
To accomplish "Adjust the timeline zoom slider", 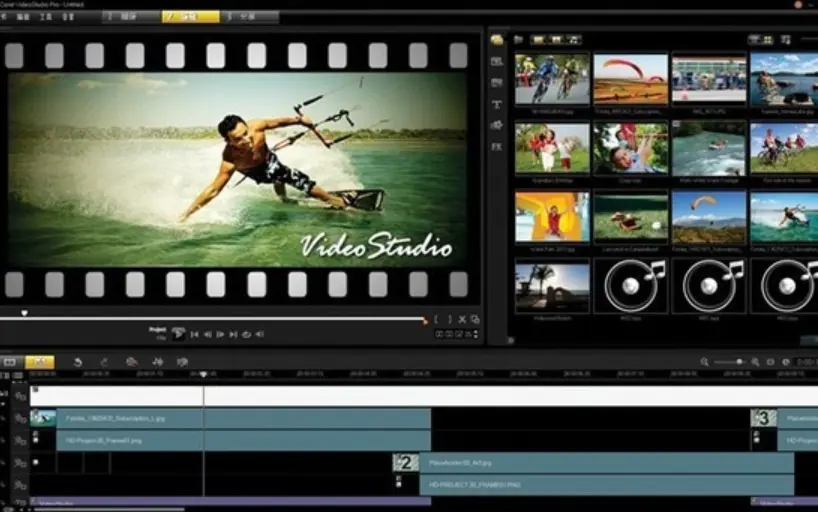I will [x=739, y=362].
